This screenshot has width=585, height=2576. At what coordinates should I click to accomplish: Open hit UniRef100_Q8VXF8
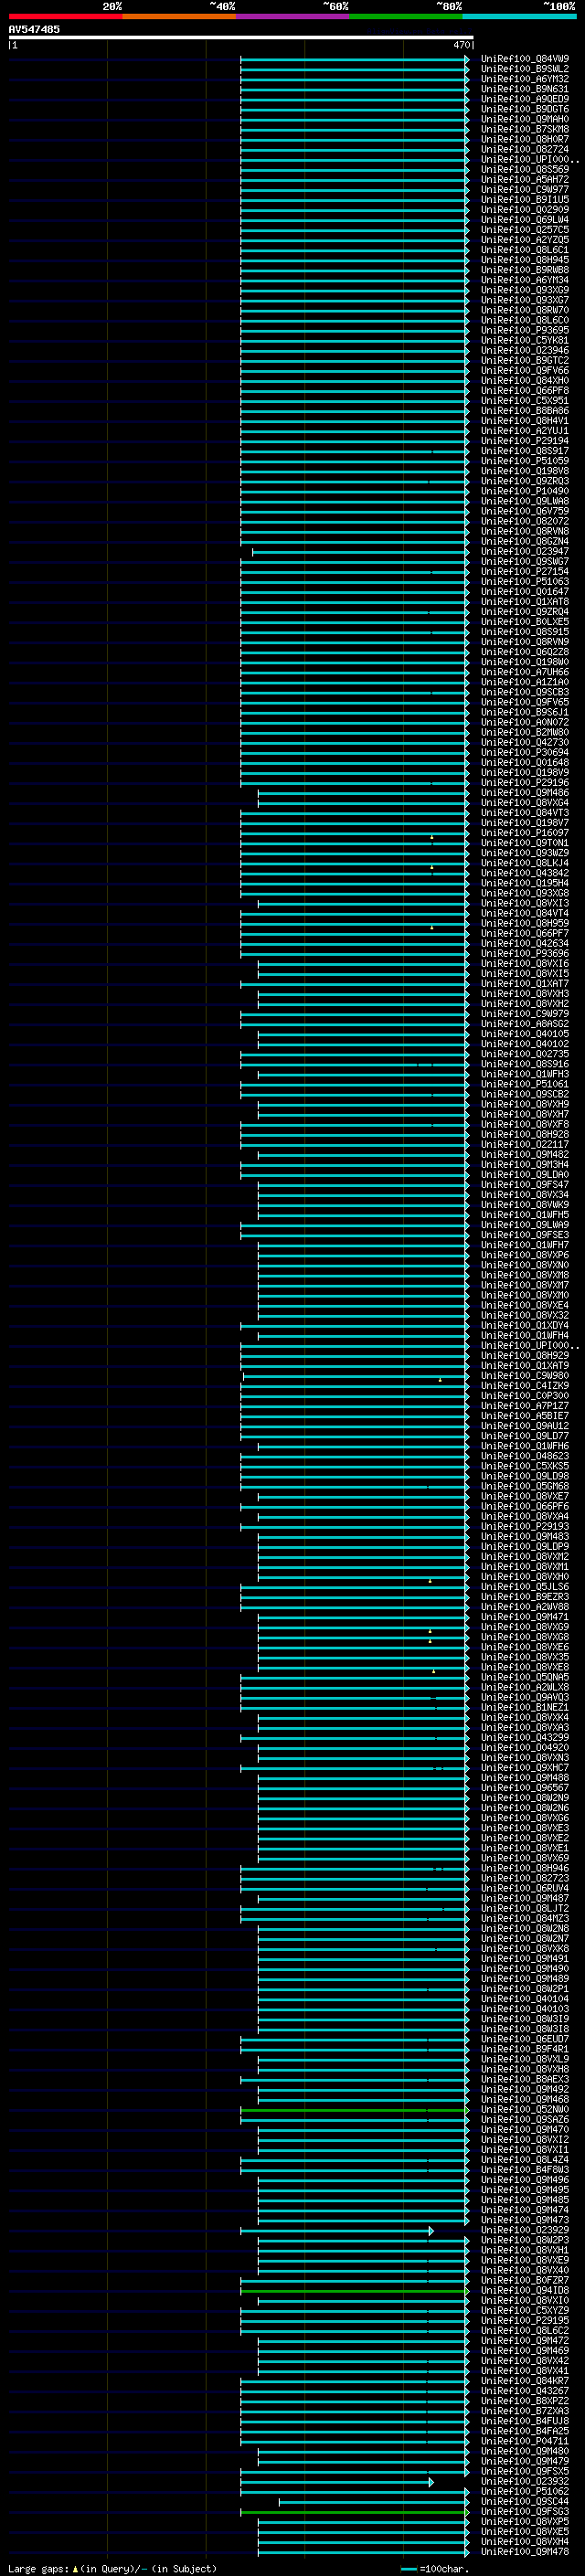[x=524, y=1124]
